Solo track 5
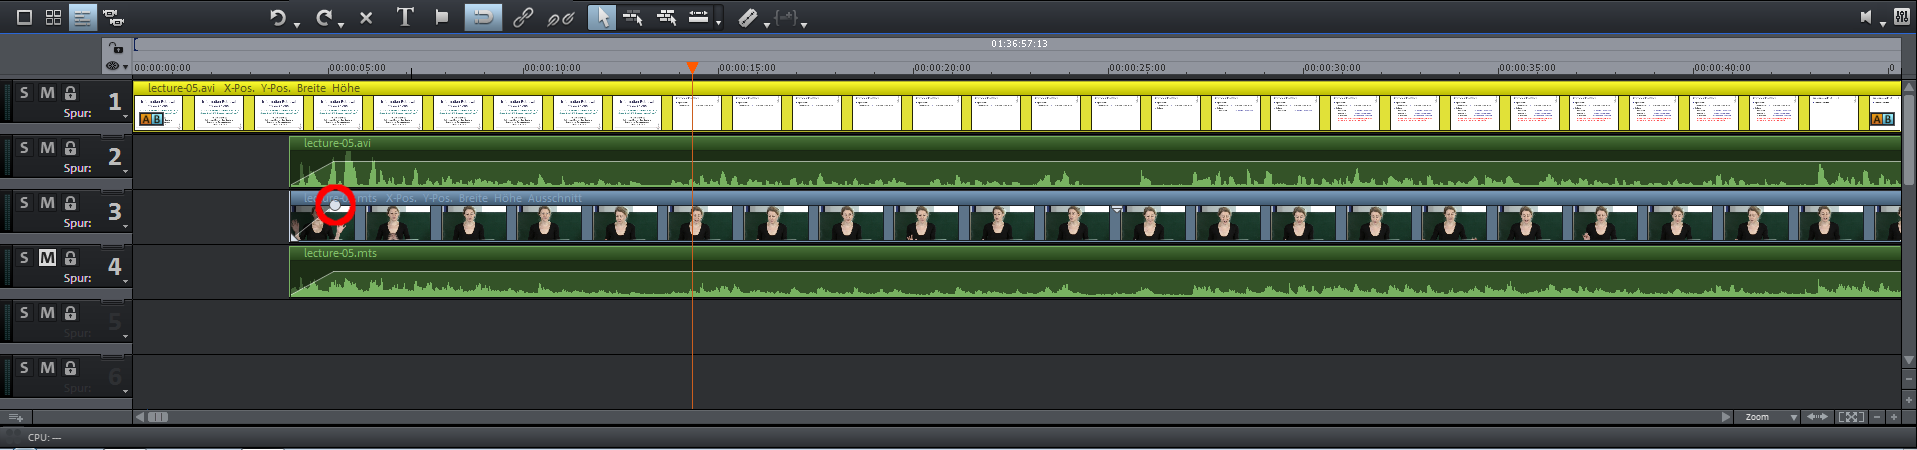The height and width of the screenshot is (450, 1917). click(x=24, y=312)
